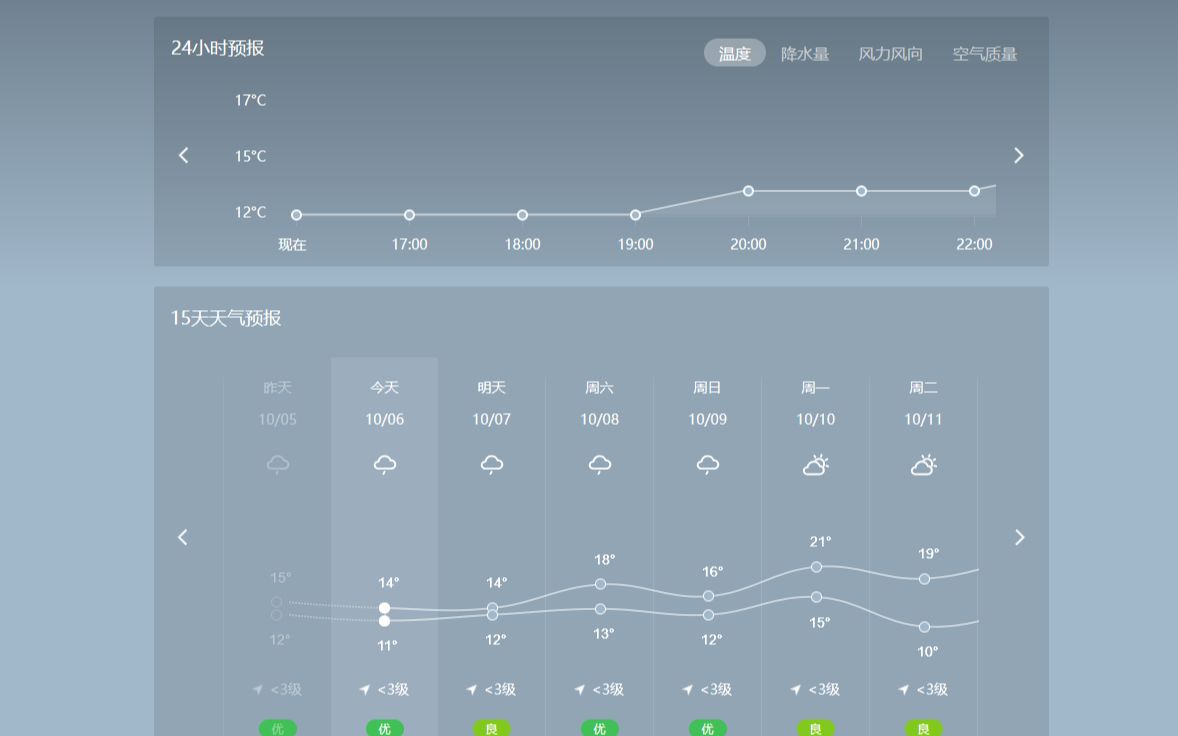
Task: Click the rain cloud icon for 今天 10/06
Action: click(x=385, y=463)
